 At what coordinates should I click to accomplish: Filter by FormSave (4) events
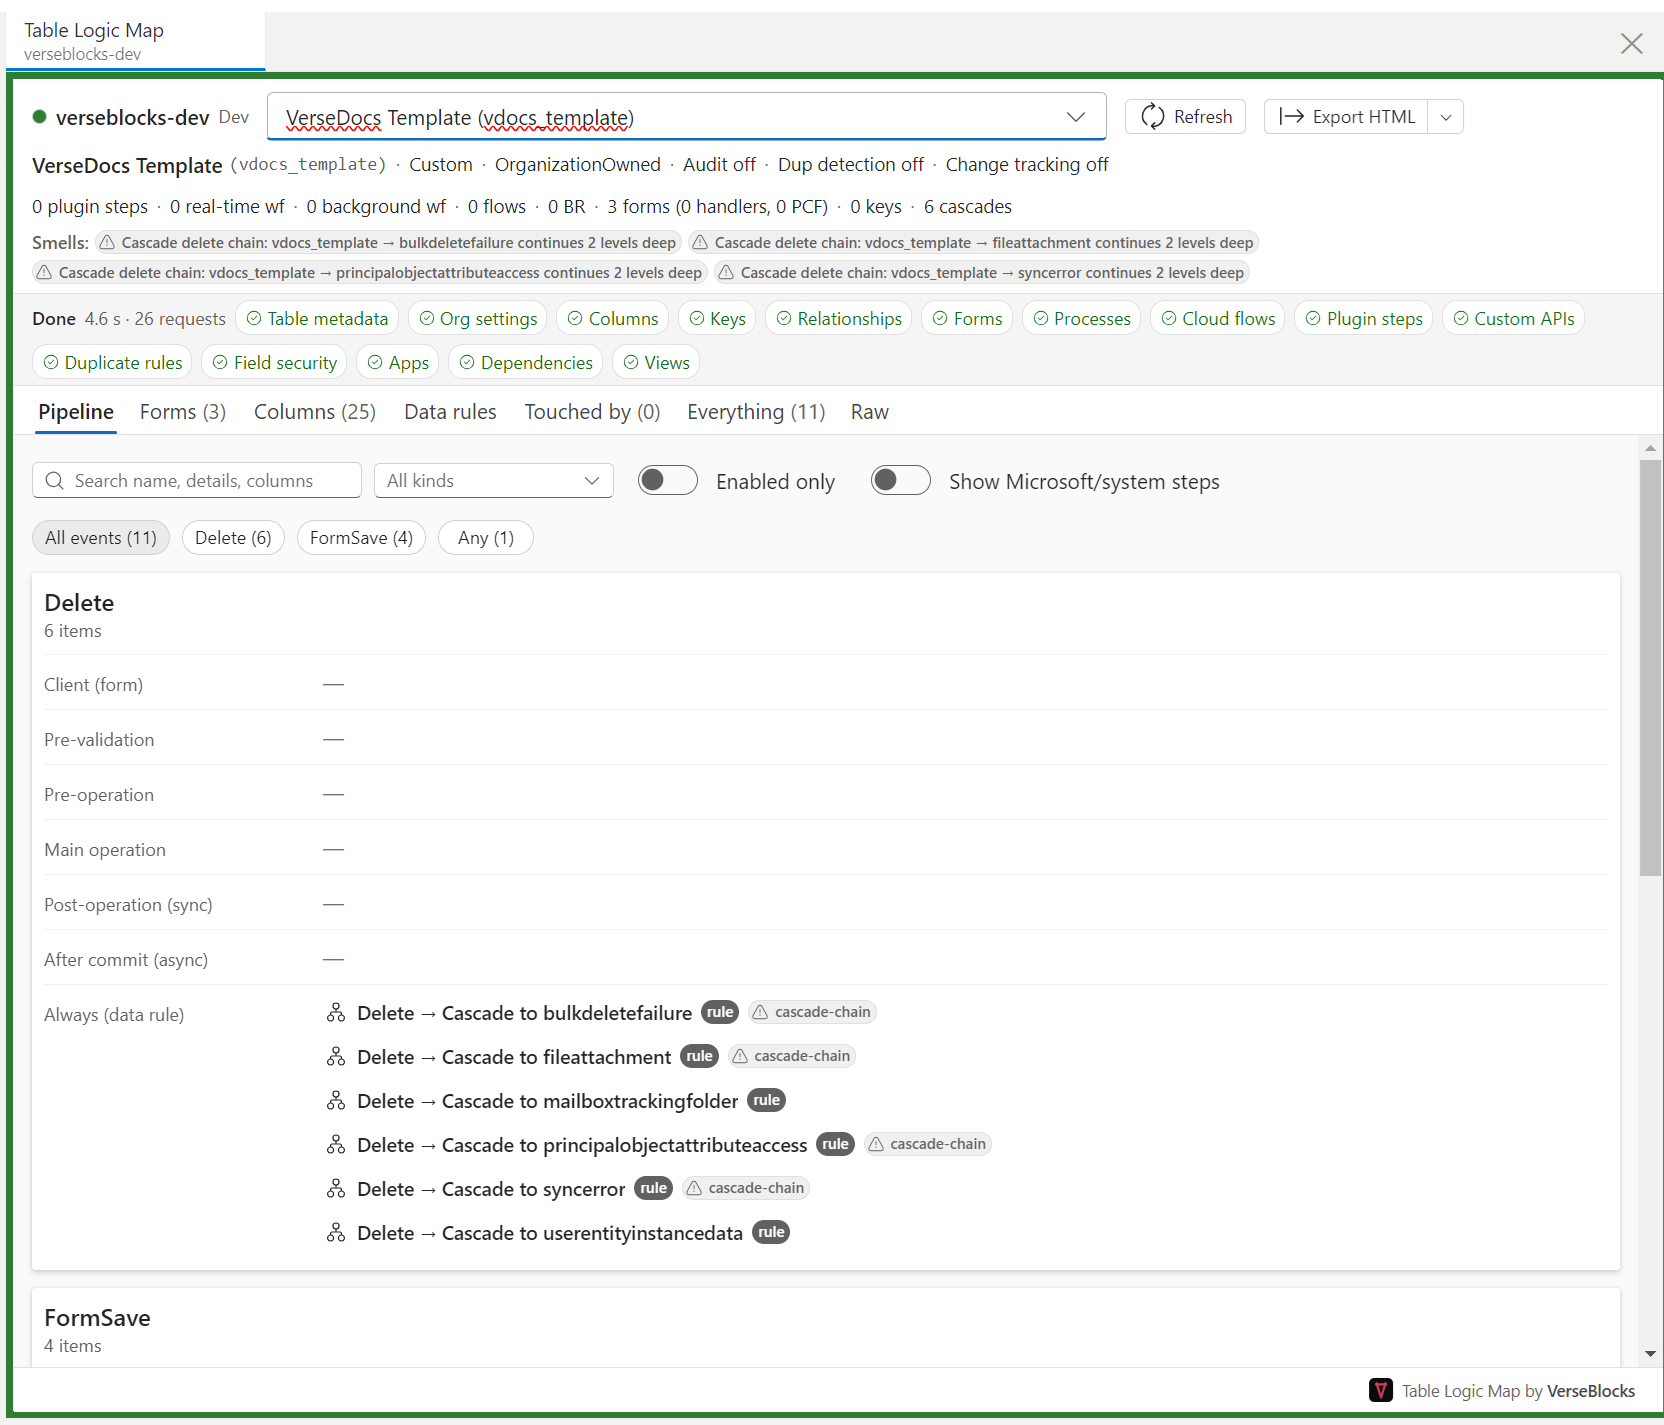point(361,538)
